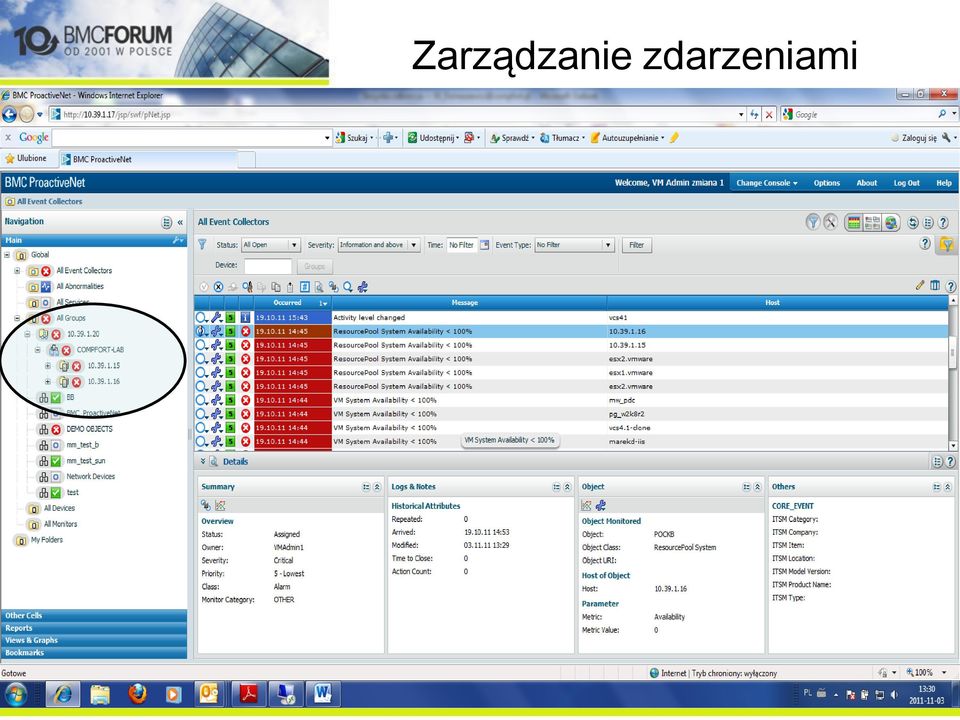Select the grid view icon in All Event Collectors header
960x720 pixels.
[x=853, y=222]
